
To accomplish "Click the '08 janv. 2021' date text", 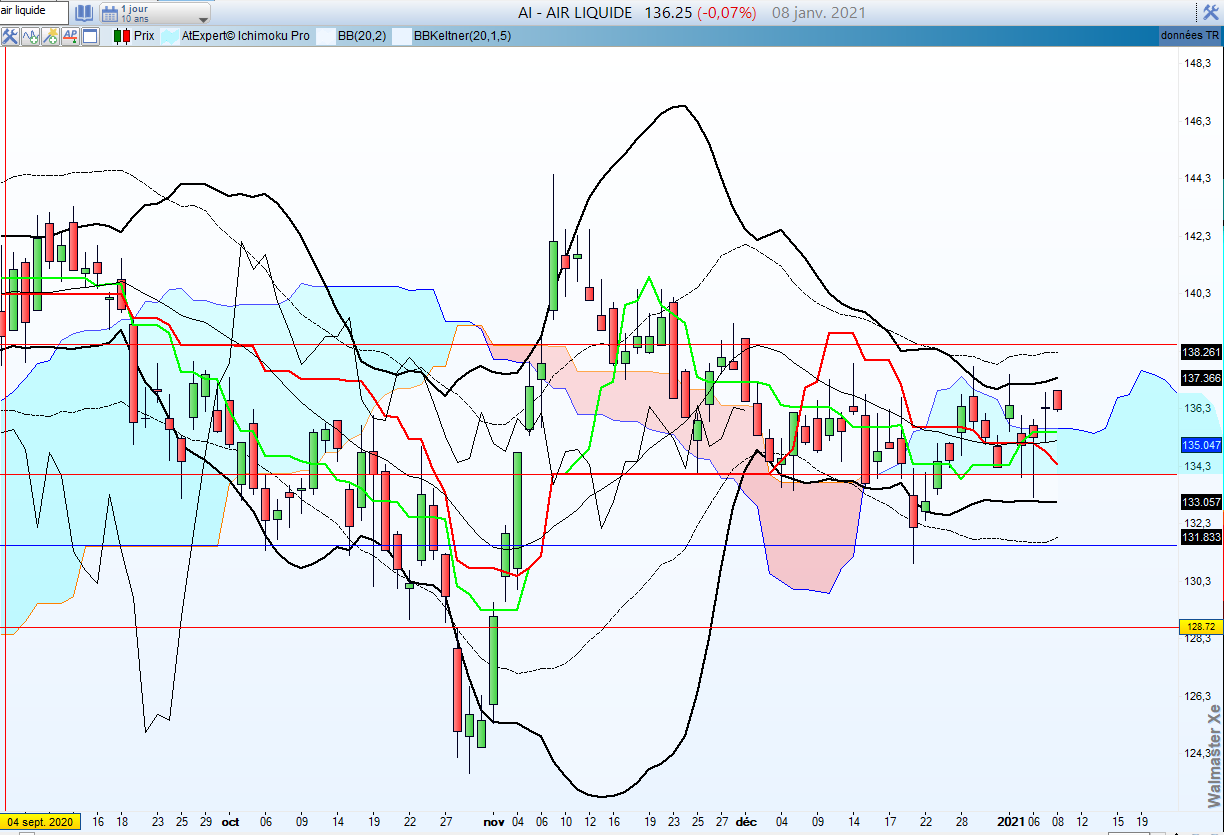I will 819,13.
